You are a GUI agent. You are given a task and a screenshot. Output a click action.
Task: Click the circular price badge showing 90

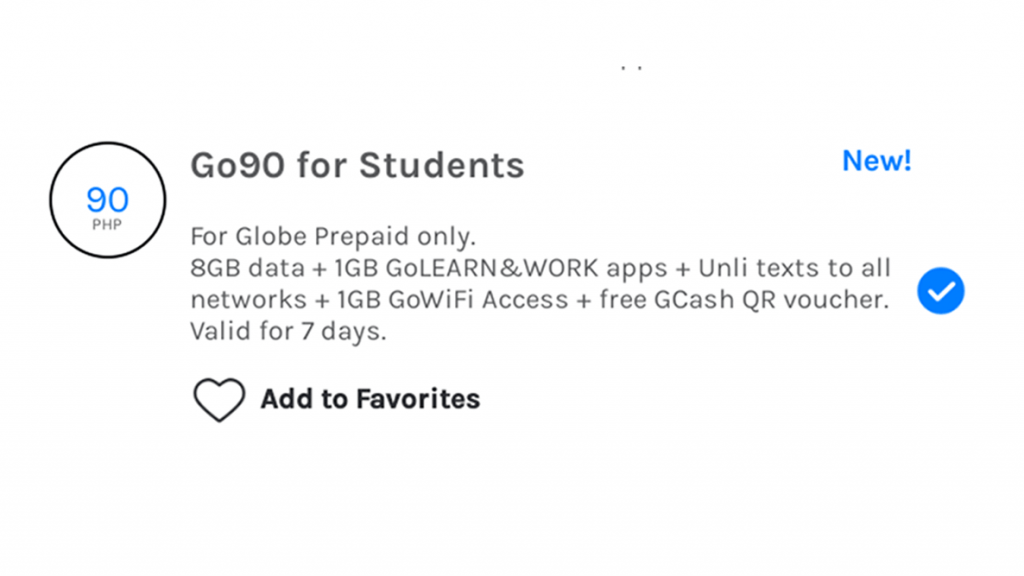click(x=106, y=200)
